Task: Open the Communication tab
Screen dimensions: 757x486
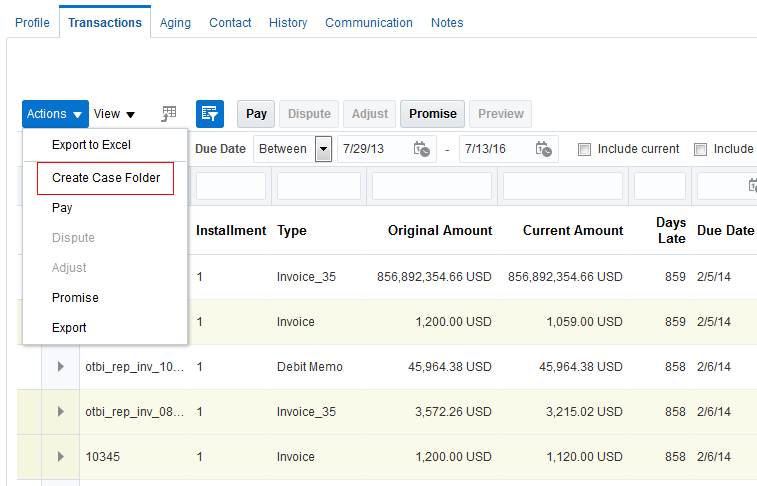Action: point(368,22)
